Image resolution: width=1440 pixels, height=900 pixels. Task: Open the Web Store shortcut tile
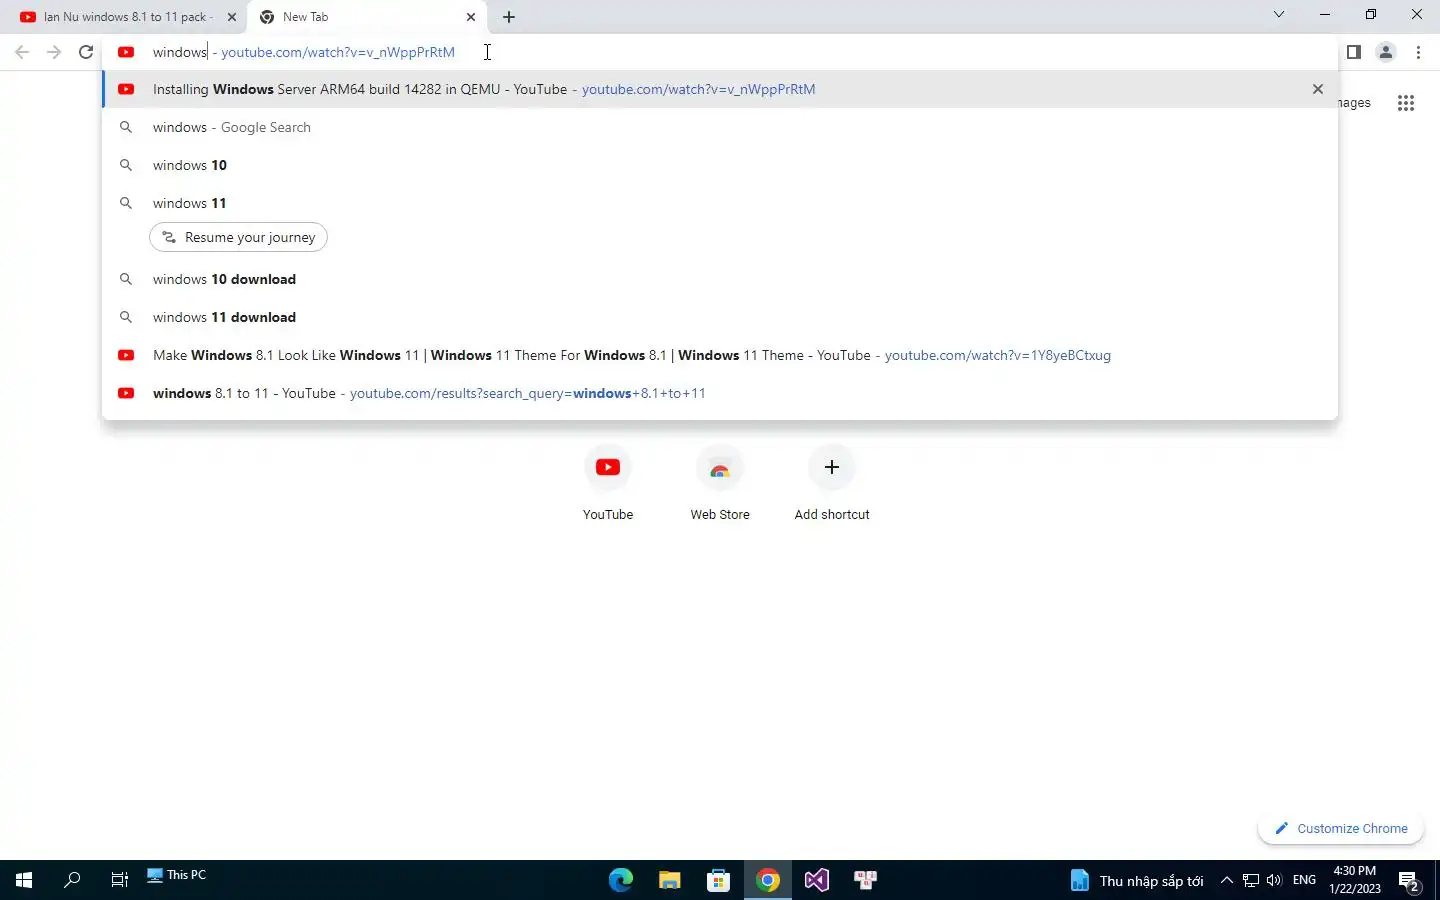(x=720, y=483)
